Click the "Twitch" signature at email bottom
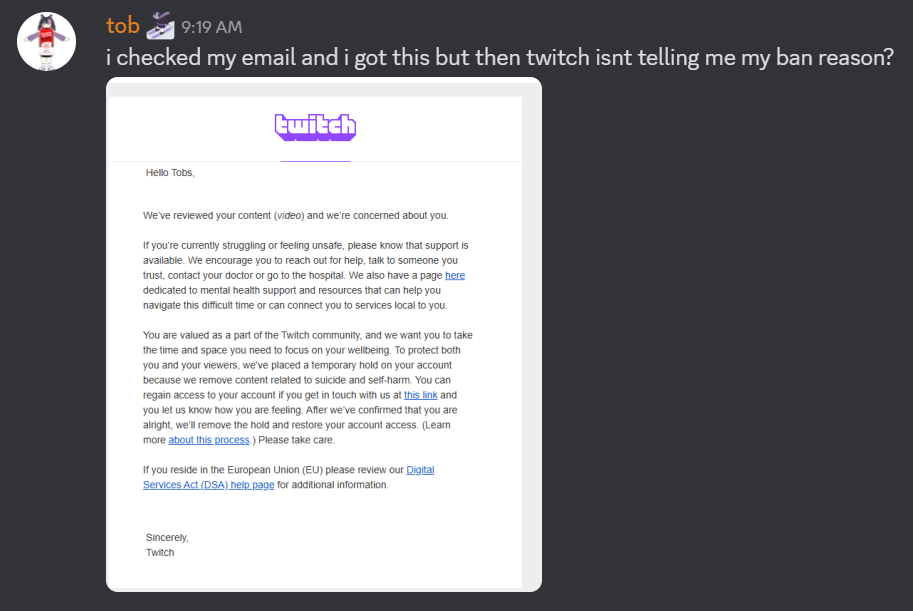Viewport: 913px width, 611px height. coord(160,552)
